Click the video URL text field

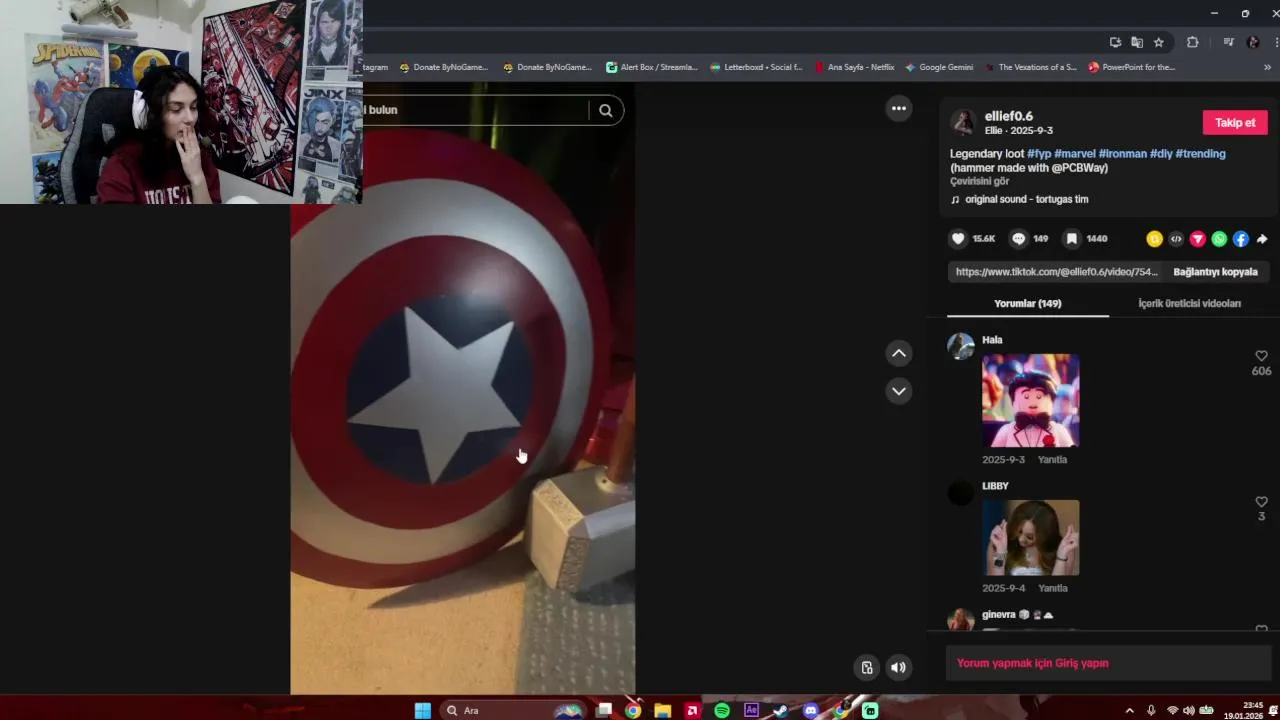click(1056, 272)
